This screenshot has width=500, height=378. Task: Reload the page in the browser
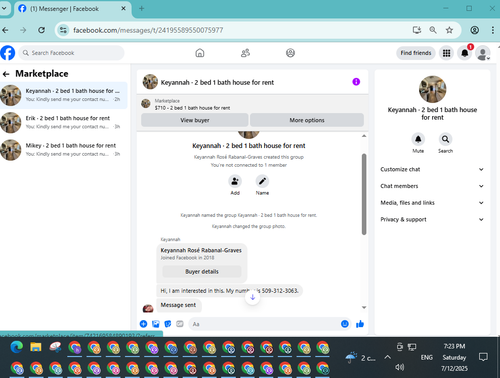pyautogui.click(x=41, y=30)
